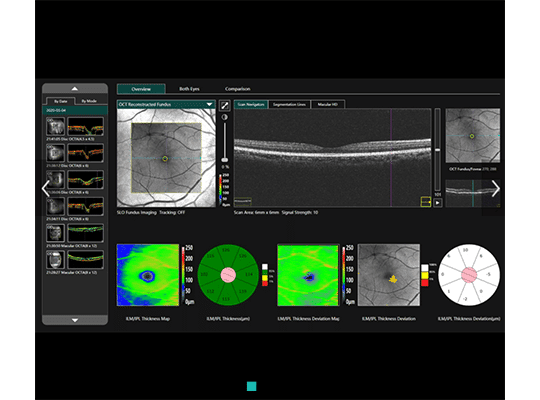The height and width of the screenshot is (400, 540).
Task: Go to previous slide with left arrow
Action: point(45,188)
